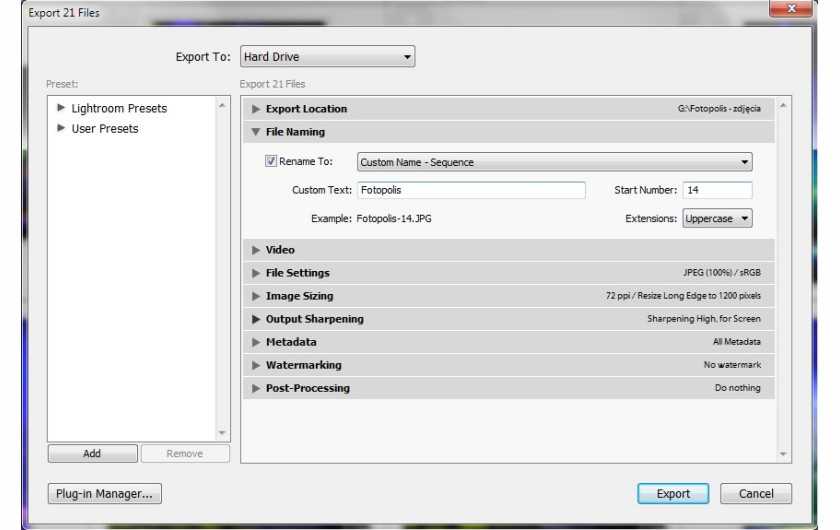Toggle the Rename To checkbox
This screenshot has width=840, height=530.
click(x=271, y=161)
